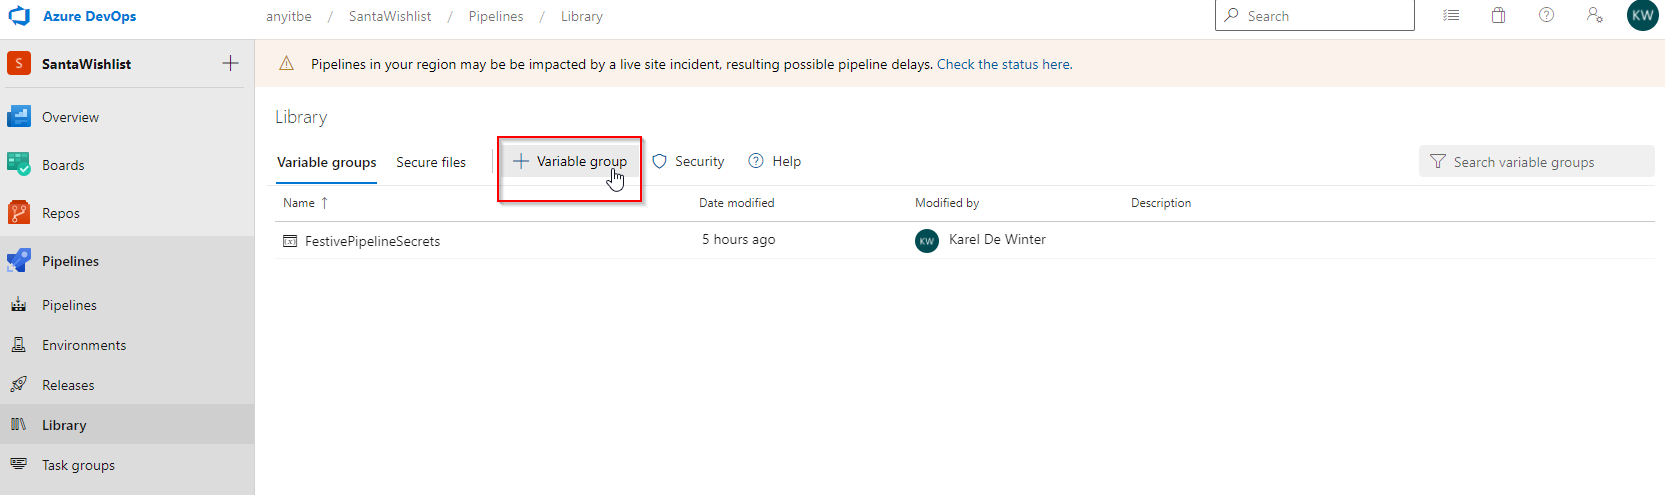Click the Environments icon in sidebar
The width and height of the screenshot is (1665, 495).
pyautogui.click(x=19, y=345)
